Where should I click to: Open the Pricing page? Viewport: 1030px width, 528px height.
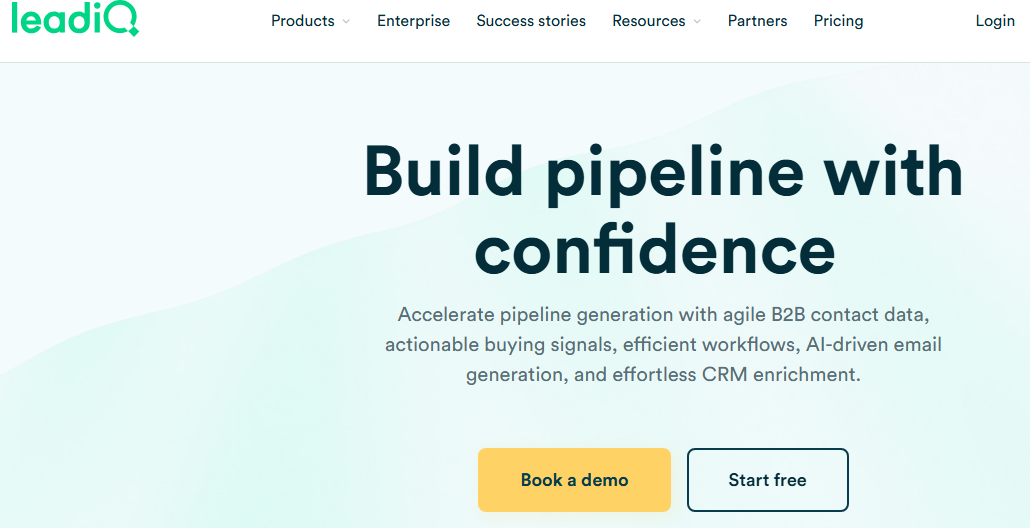click(x=838, y=21)
